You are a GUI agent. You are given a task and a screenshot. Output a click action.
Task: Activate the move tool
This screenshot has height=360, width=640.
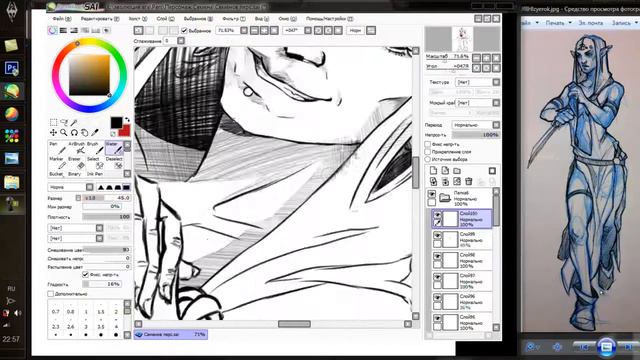click(x=53, y=133)
